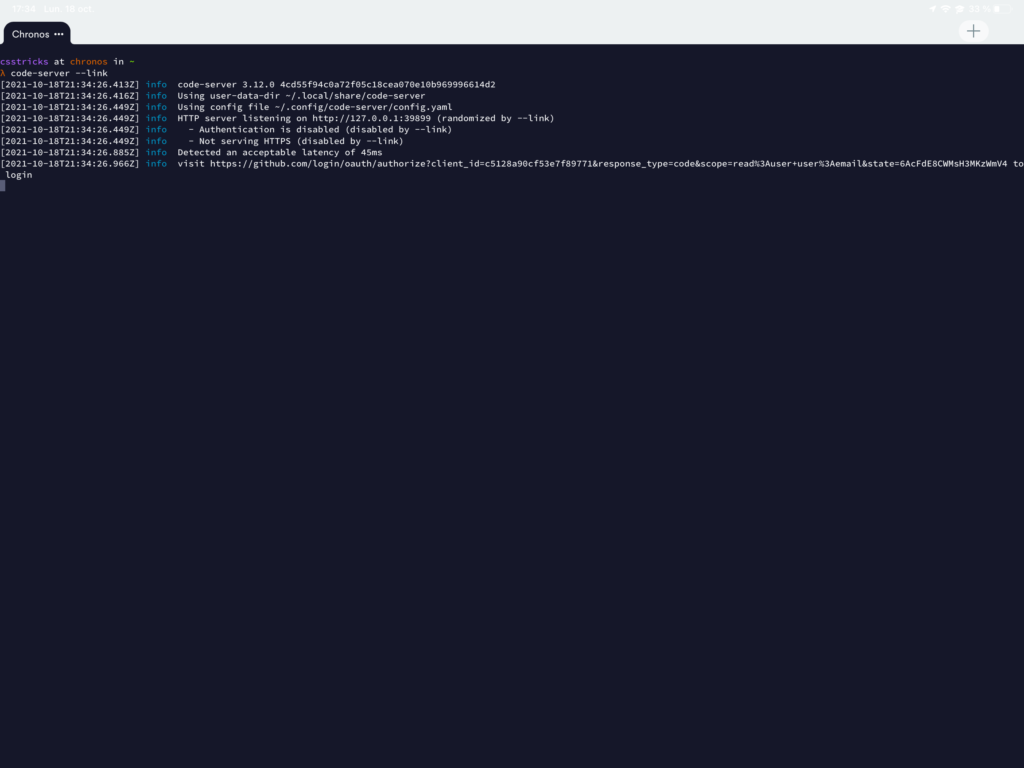Open the github.com oauth authorize link
The height and width of the screenshot is (768, 1024).
(608, 163)
